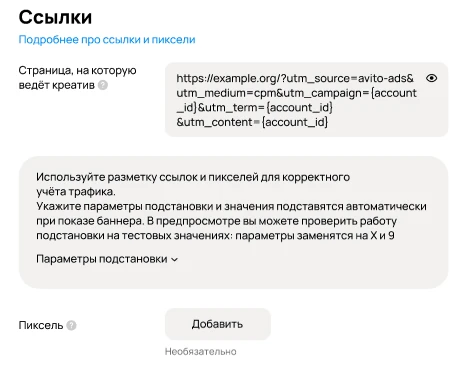472x375 pixels.
Task: Select the Пиксель field label
Action: tap(41, 325)
